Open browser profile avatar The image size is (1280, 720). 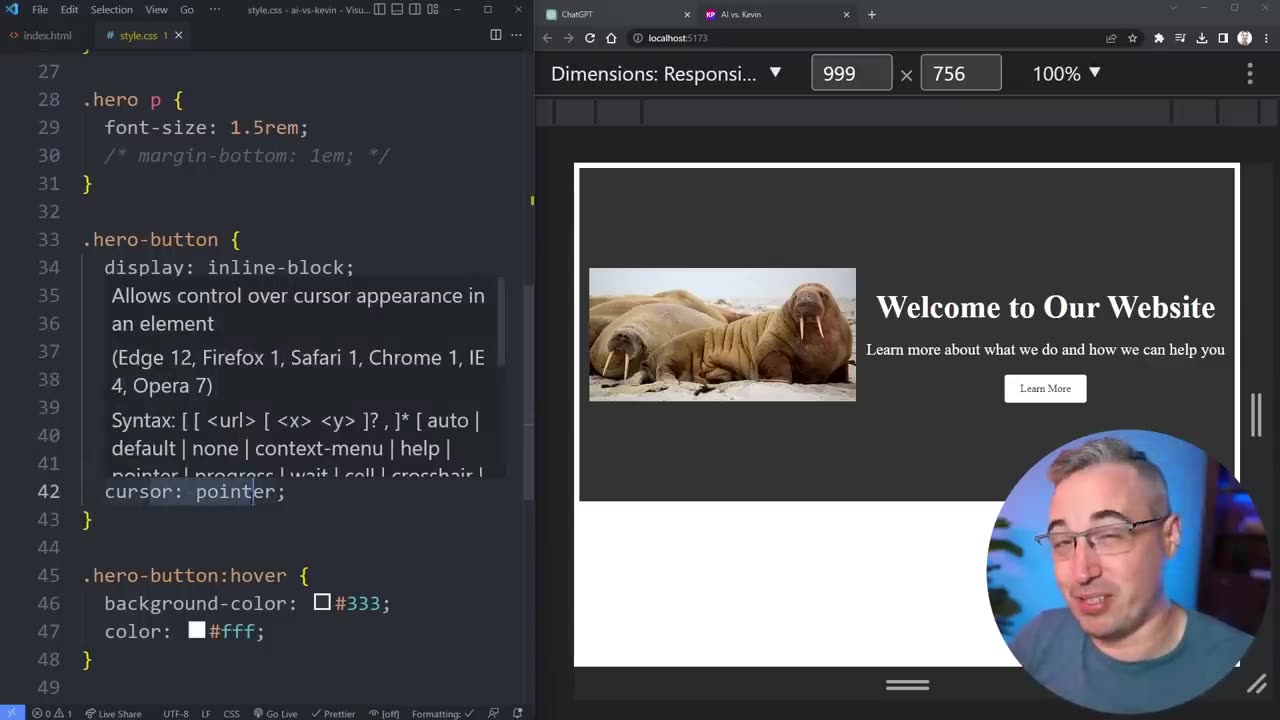(x=1244, y=38)
